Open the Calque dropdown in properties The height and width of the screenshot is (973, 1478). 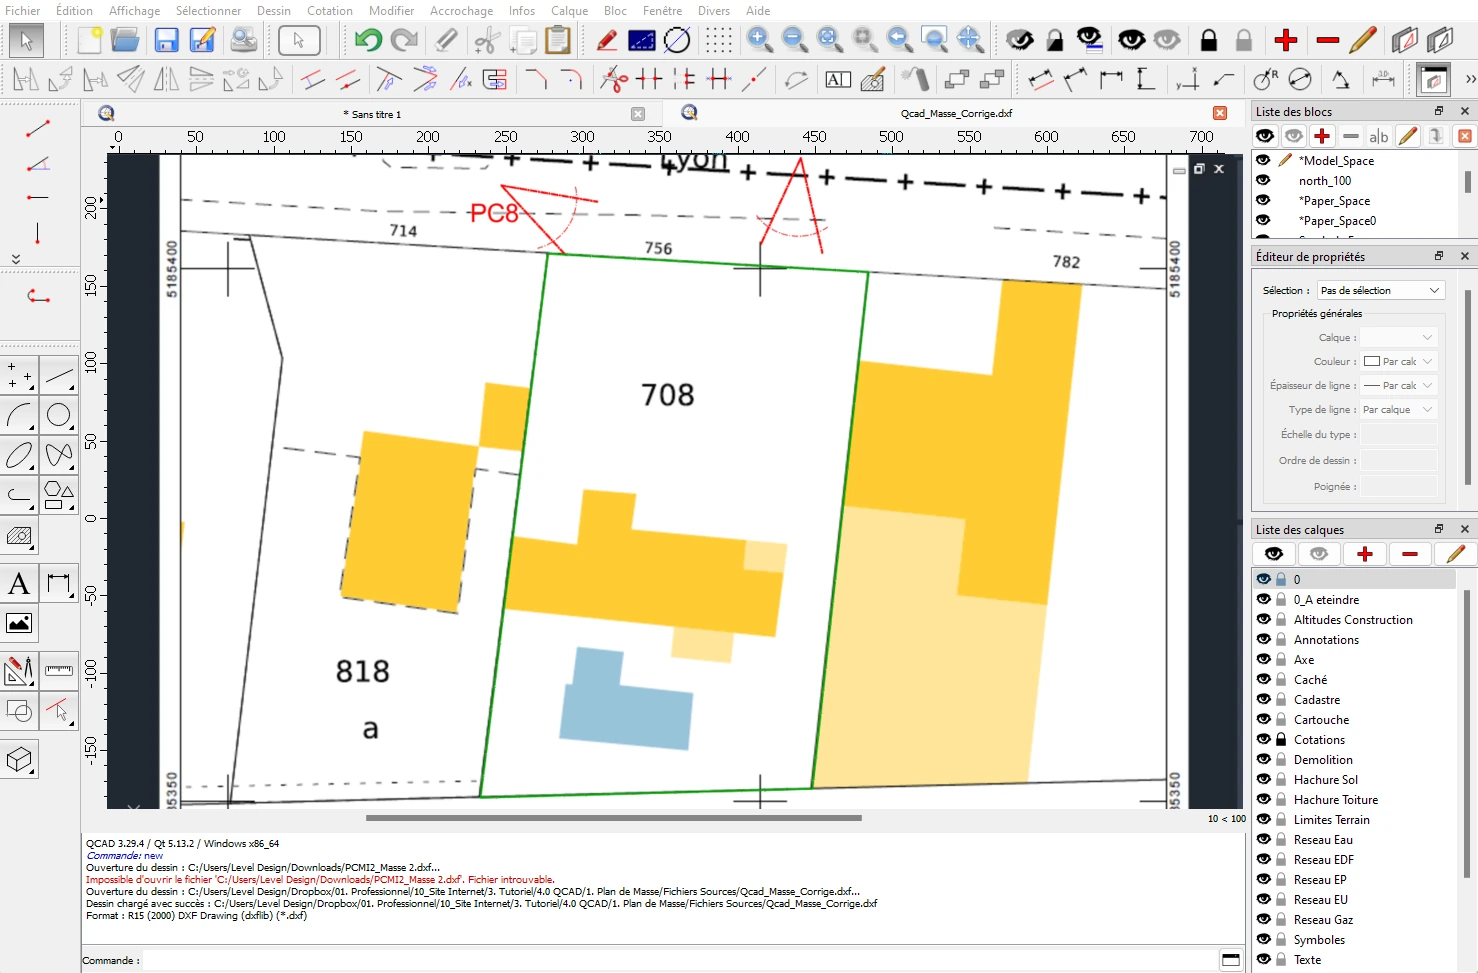(x=1399, y=337)
